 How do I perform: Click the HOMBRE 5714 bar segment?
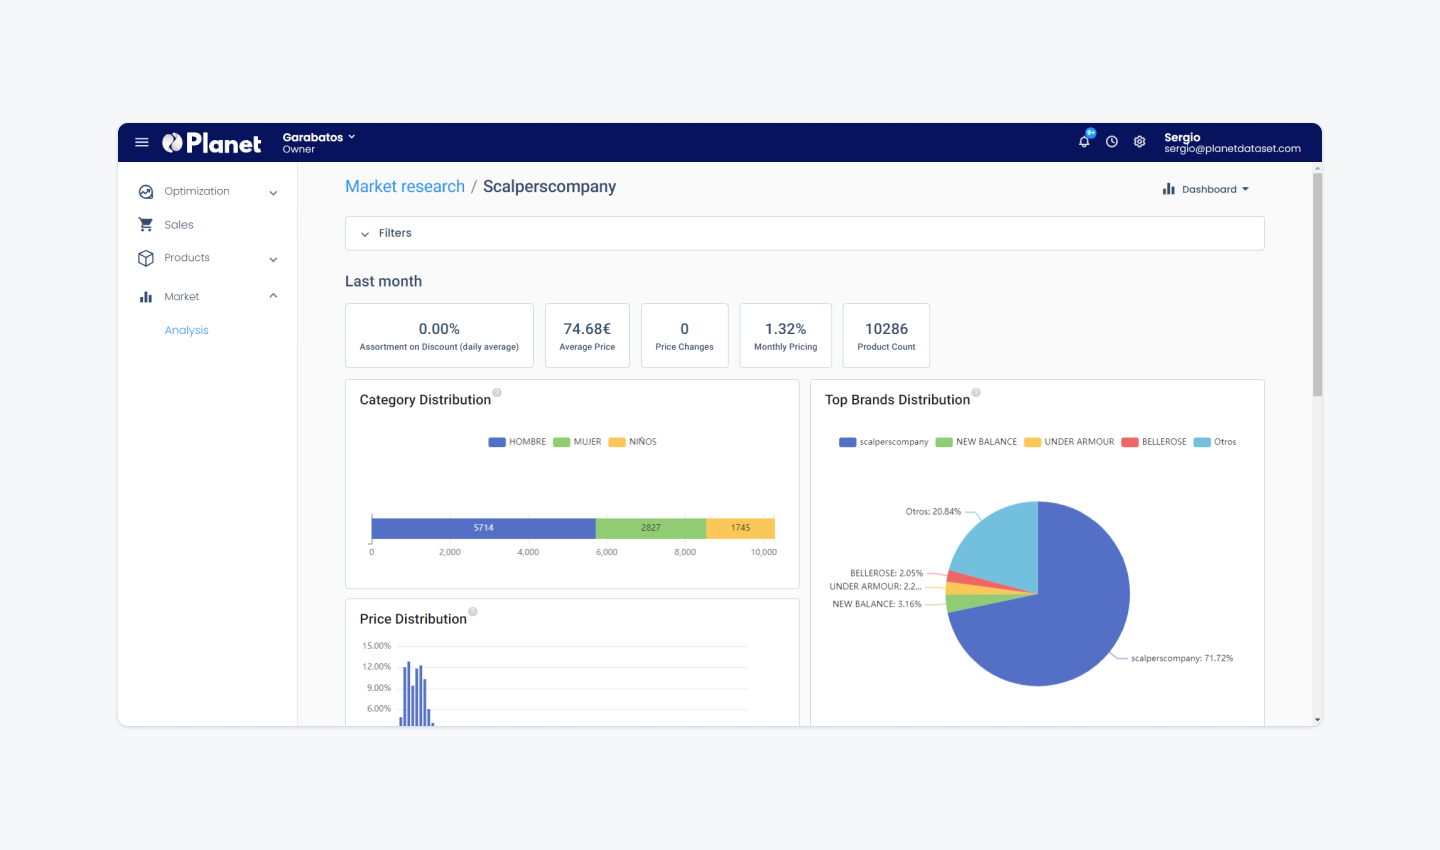coord(484,528)
